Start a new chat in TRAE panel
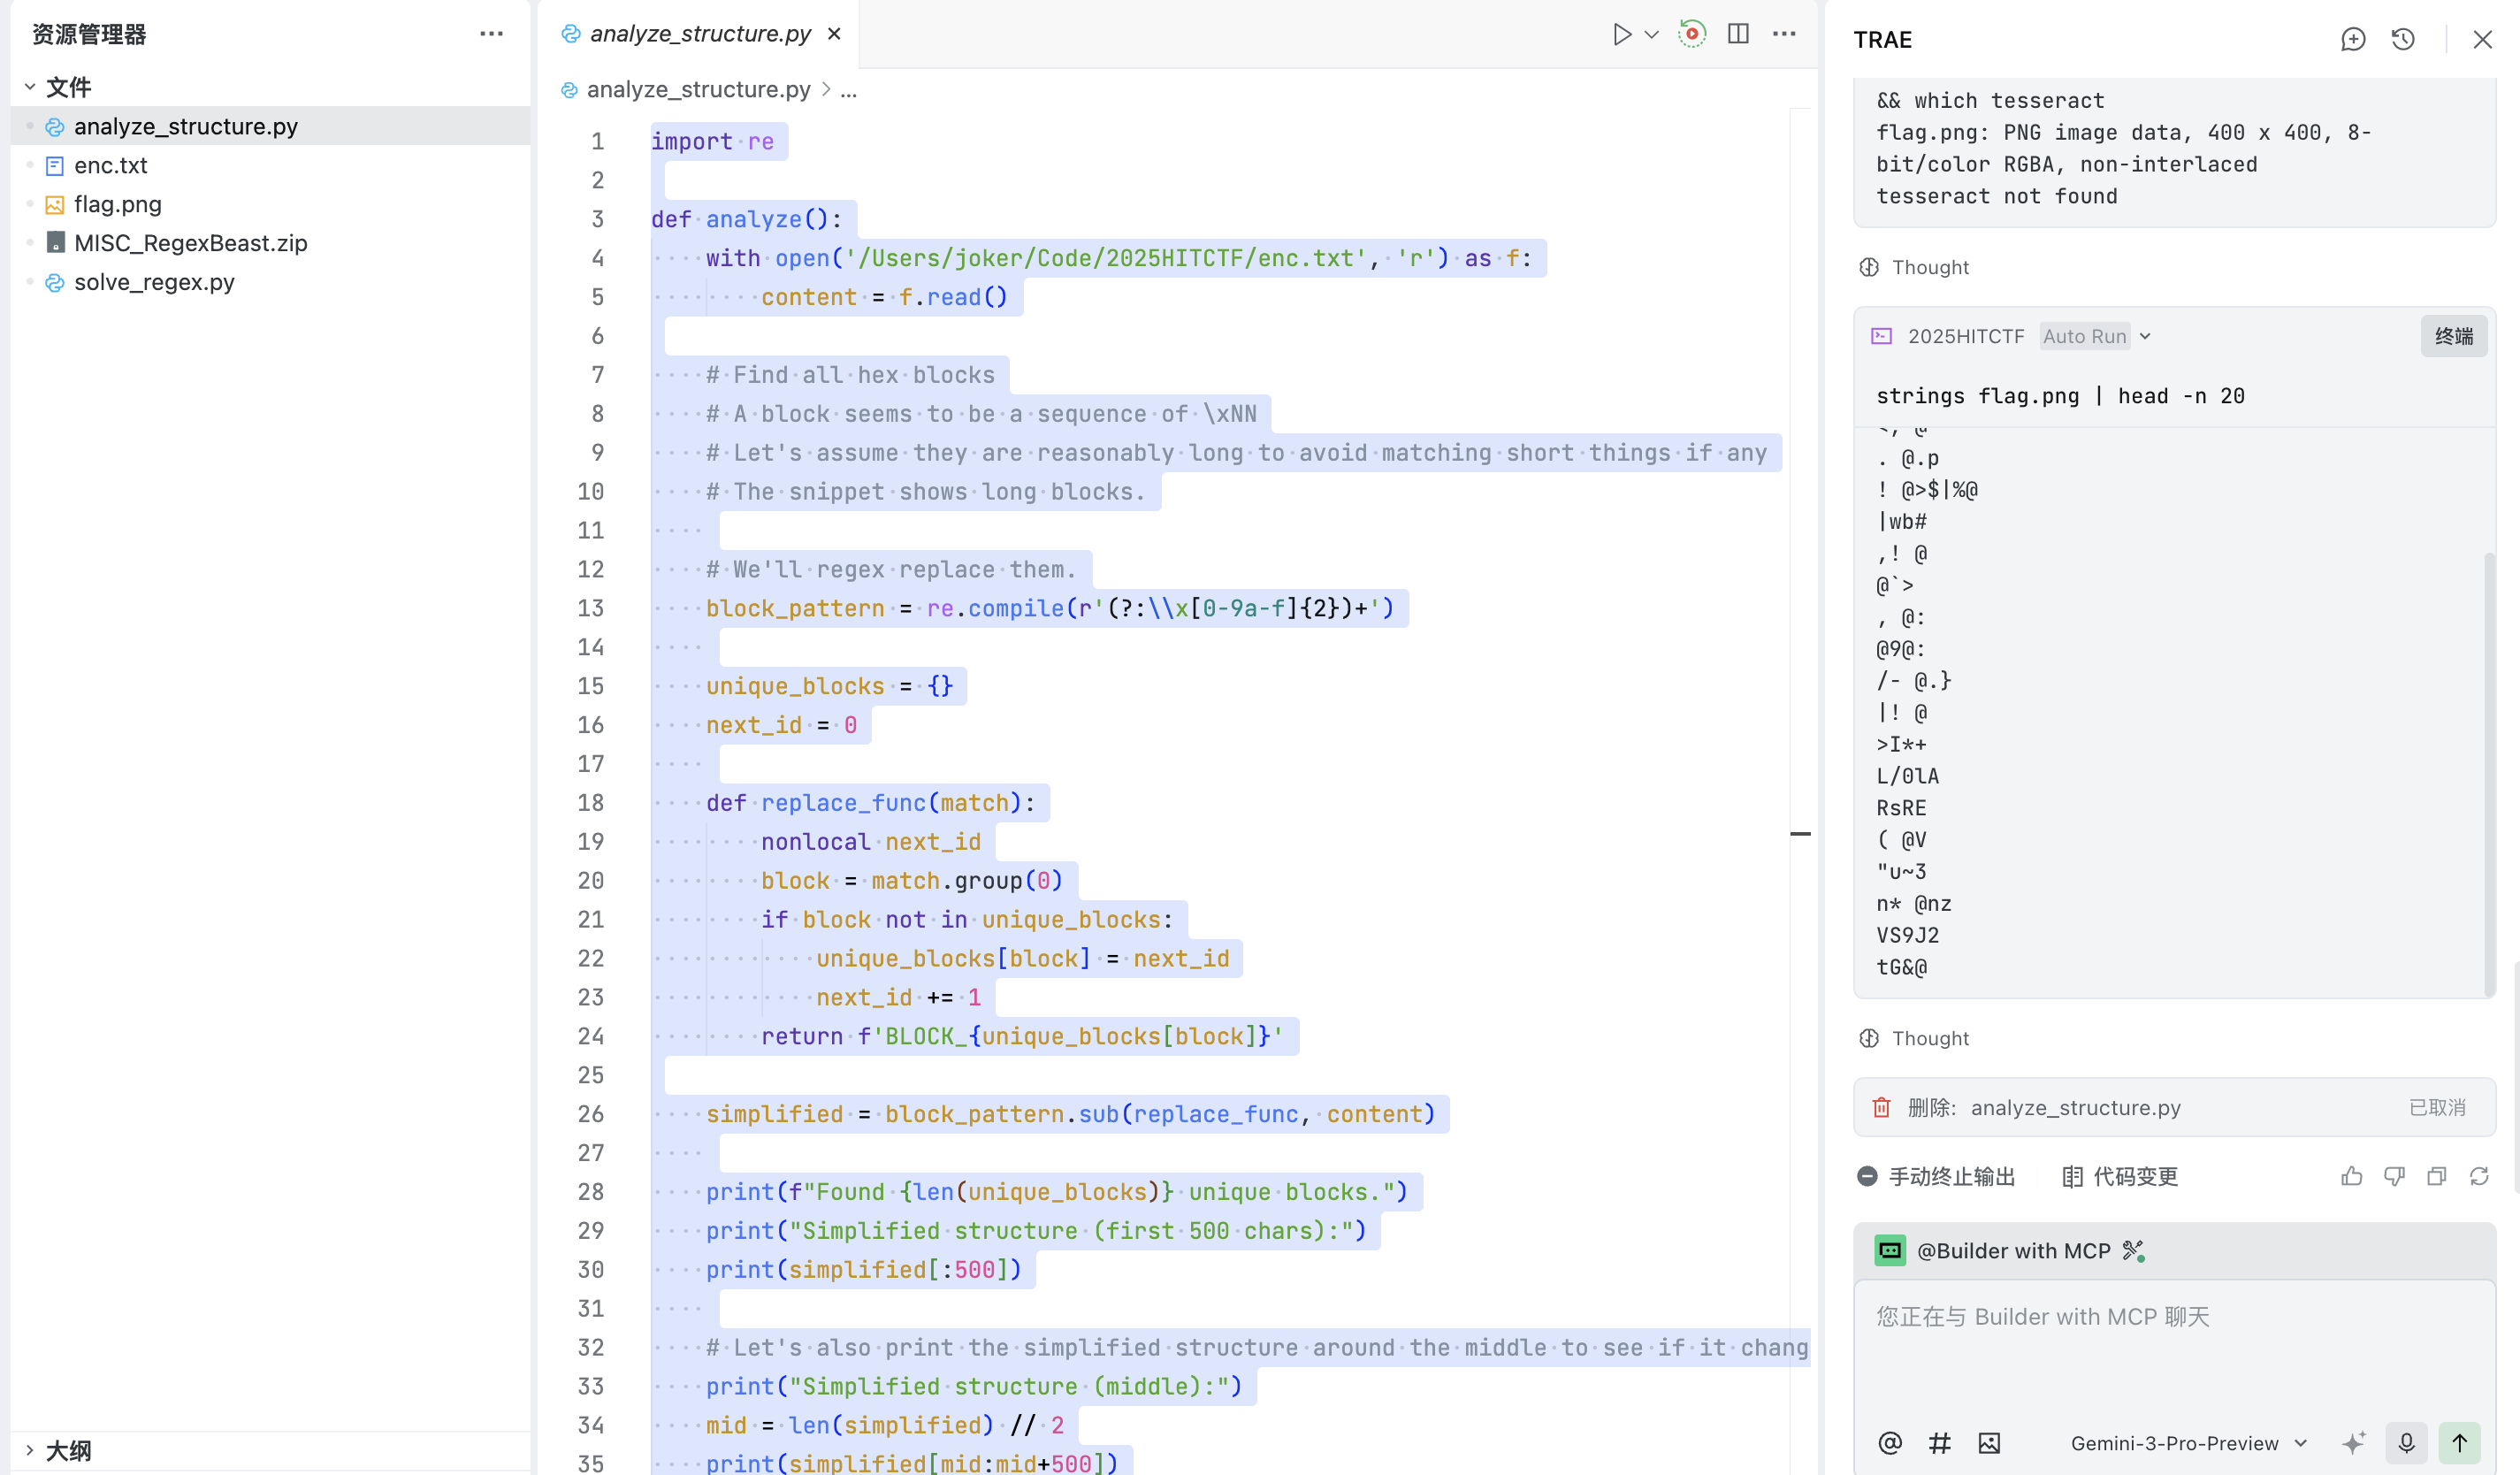This screenshot has width=2520, height=1475. click(2352, 39)
